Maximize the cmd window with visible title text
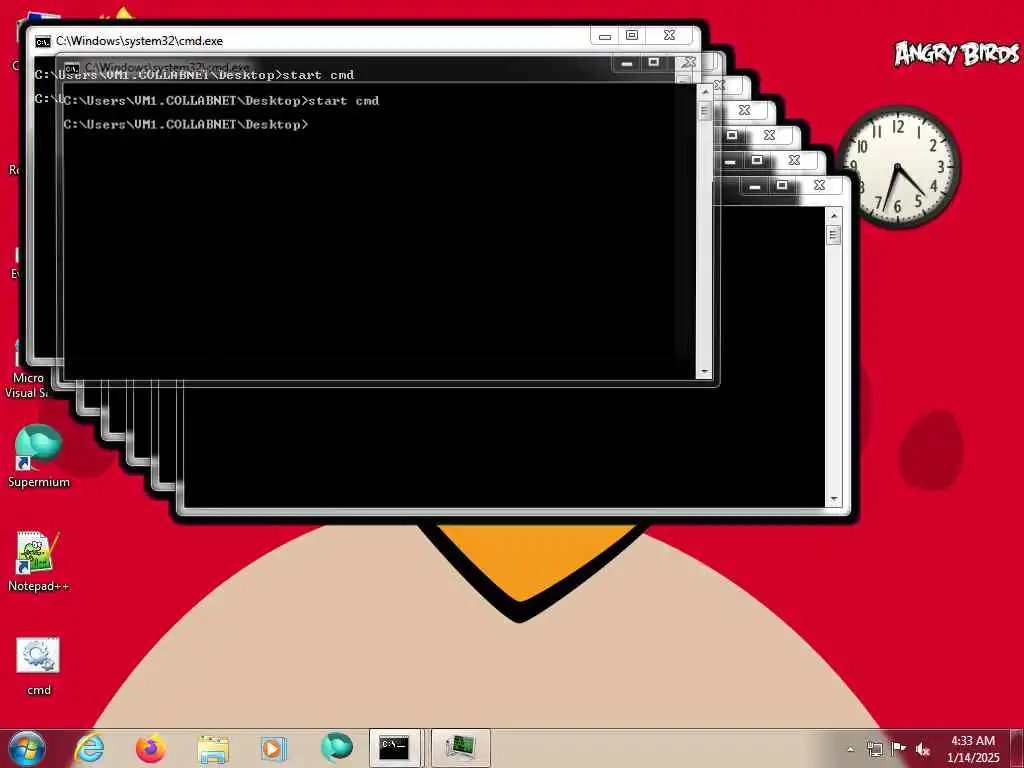The height and width of the screenshot is (768, 1024). [x=632, y=36]
